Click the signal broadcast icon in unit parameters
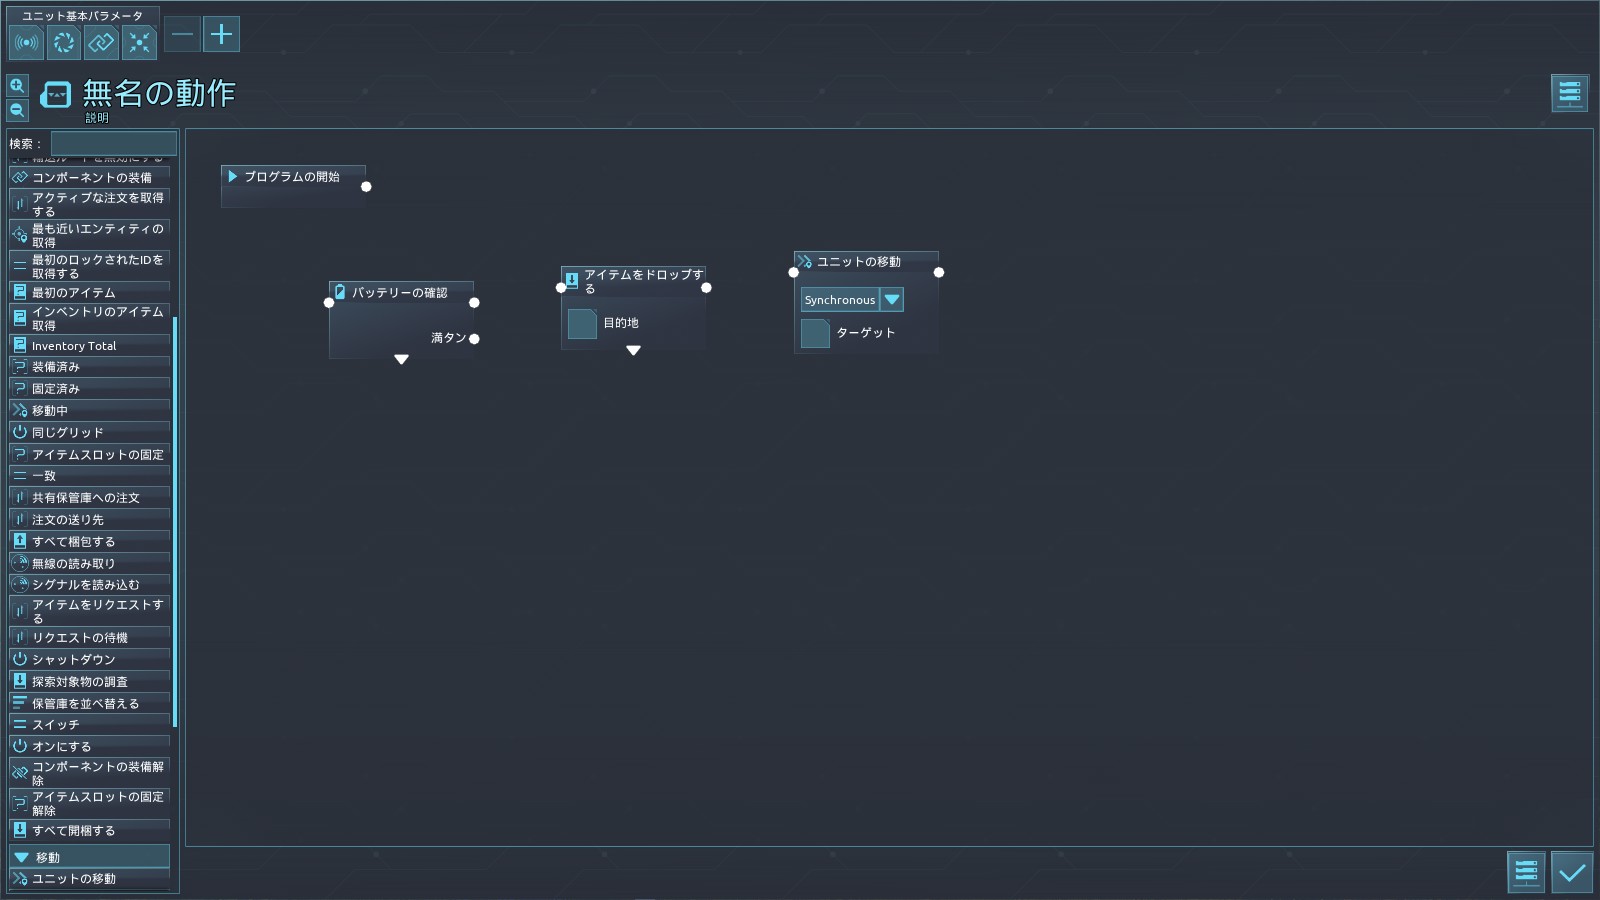 tap(26, 42)
